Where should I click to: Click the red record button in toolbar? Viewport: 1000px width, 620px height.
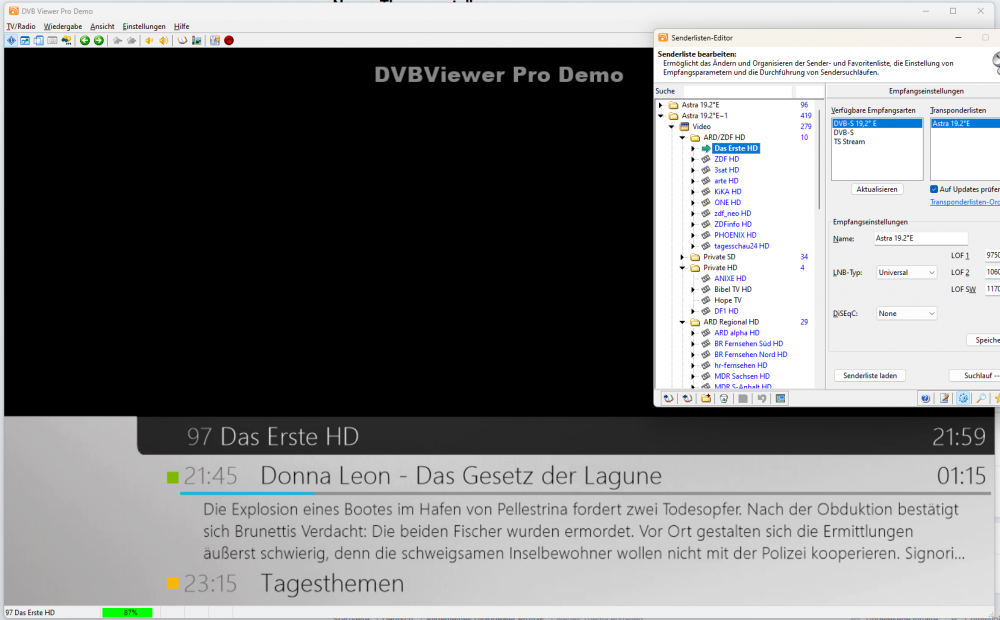click(x=228, y=40)
